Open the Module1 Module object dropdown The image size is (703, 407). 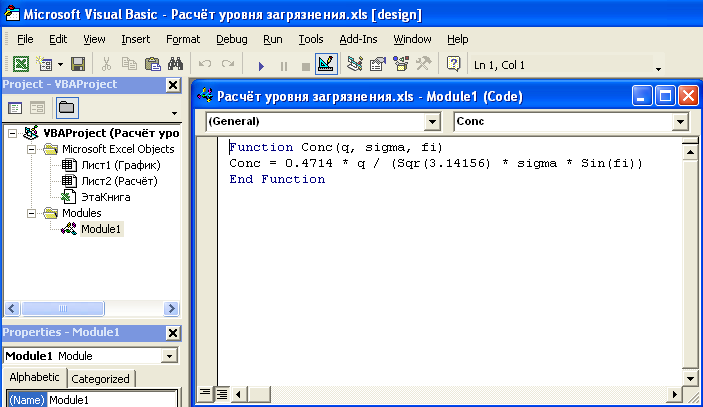pos(169,356)
